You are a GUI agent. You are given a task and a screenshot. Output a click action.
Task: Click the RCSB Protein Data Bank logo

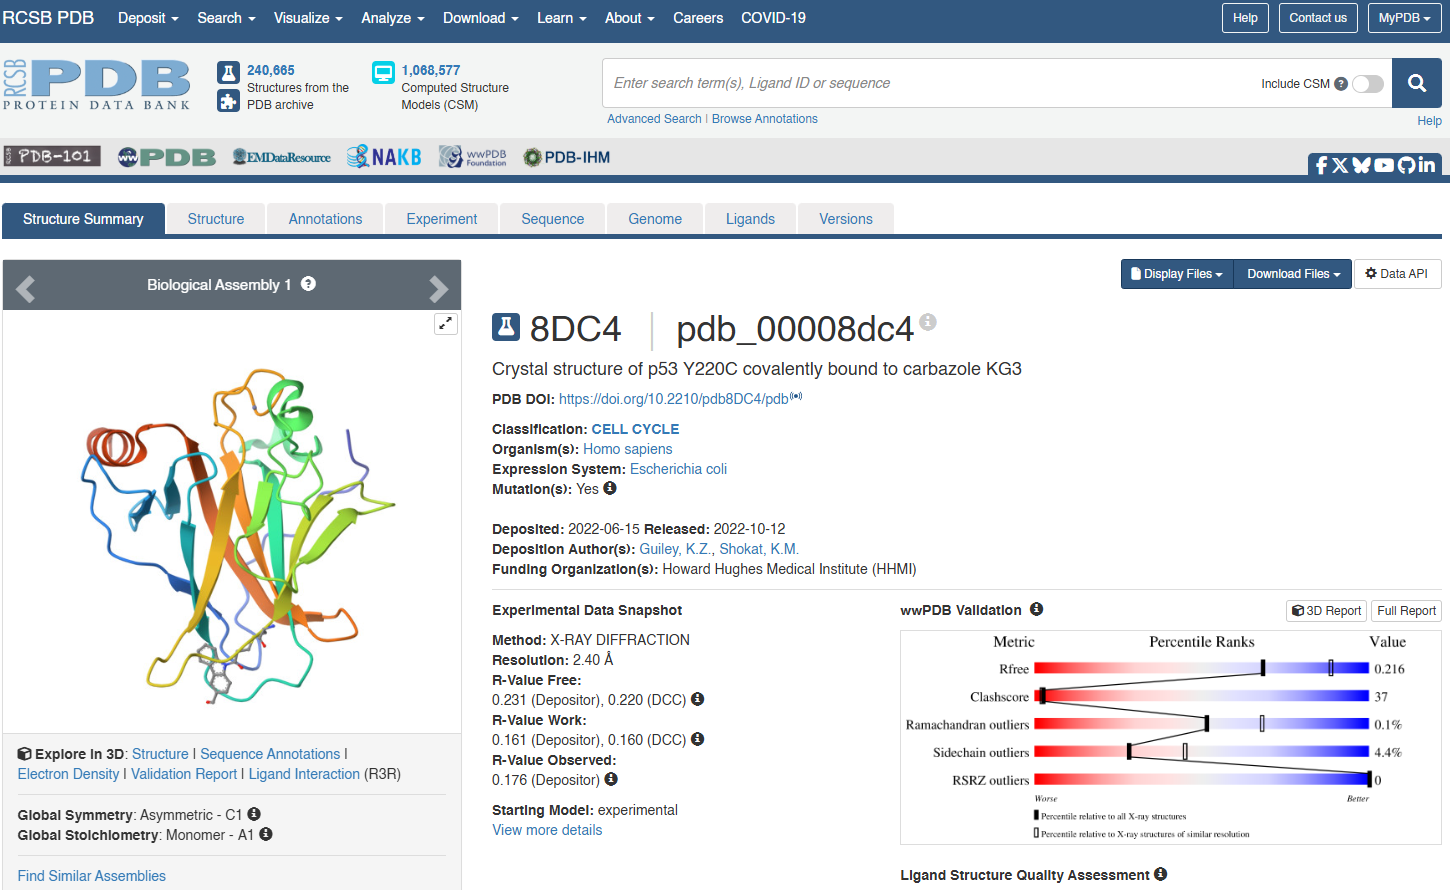coord(97,84)
